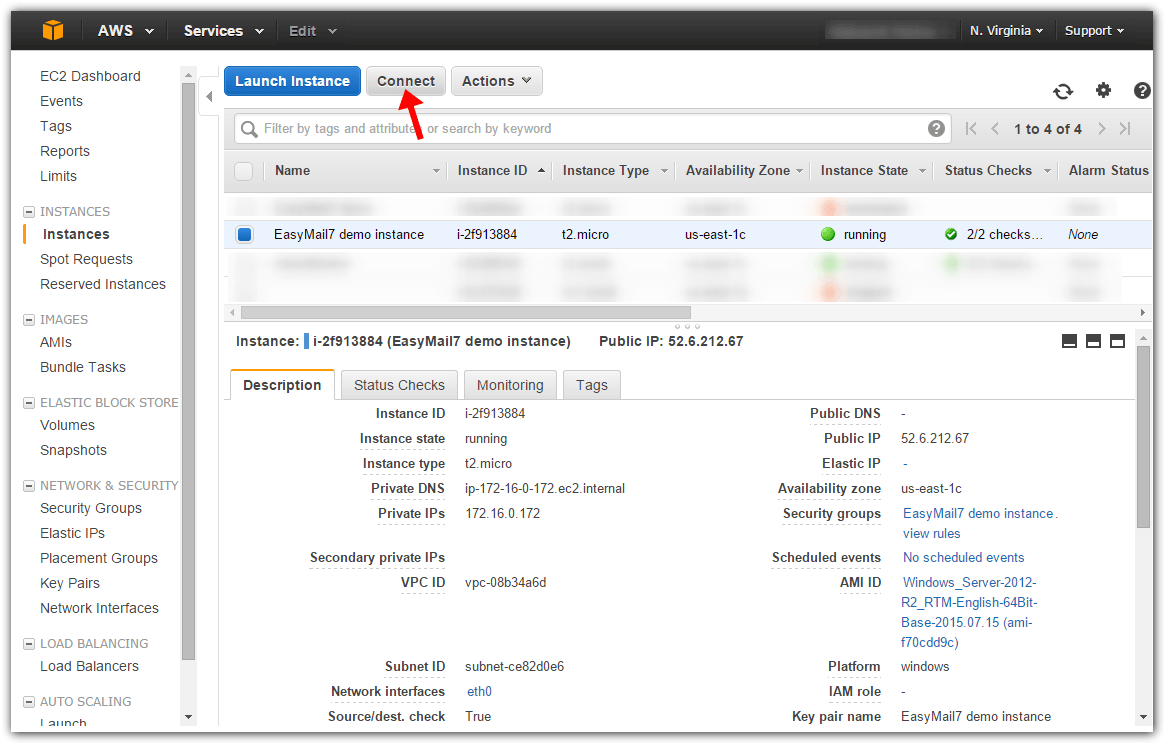This screenshot has width=1166, height=745.
Task: Collapse the AUTO SCALING section
Action: point(29,702)
